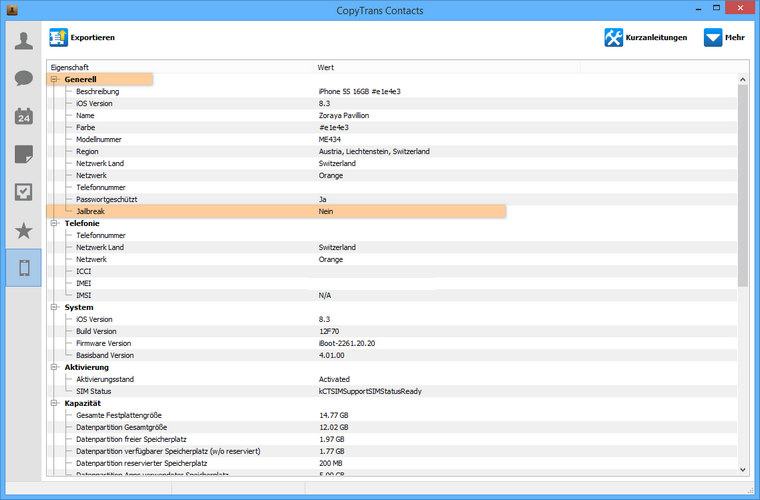The height and width of the screenshot is (500, 760).
Task: Click the Kurzanleitungen tools icon
Action: 613,37
